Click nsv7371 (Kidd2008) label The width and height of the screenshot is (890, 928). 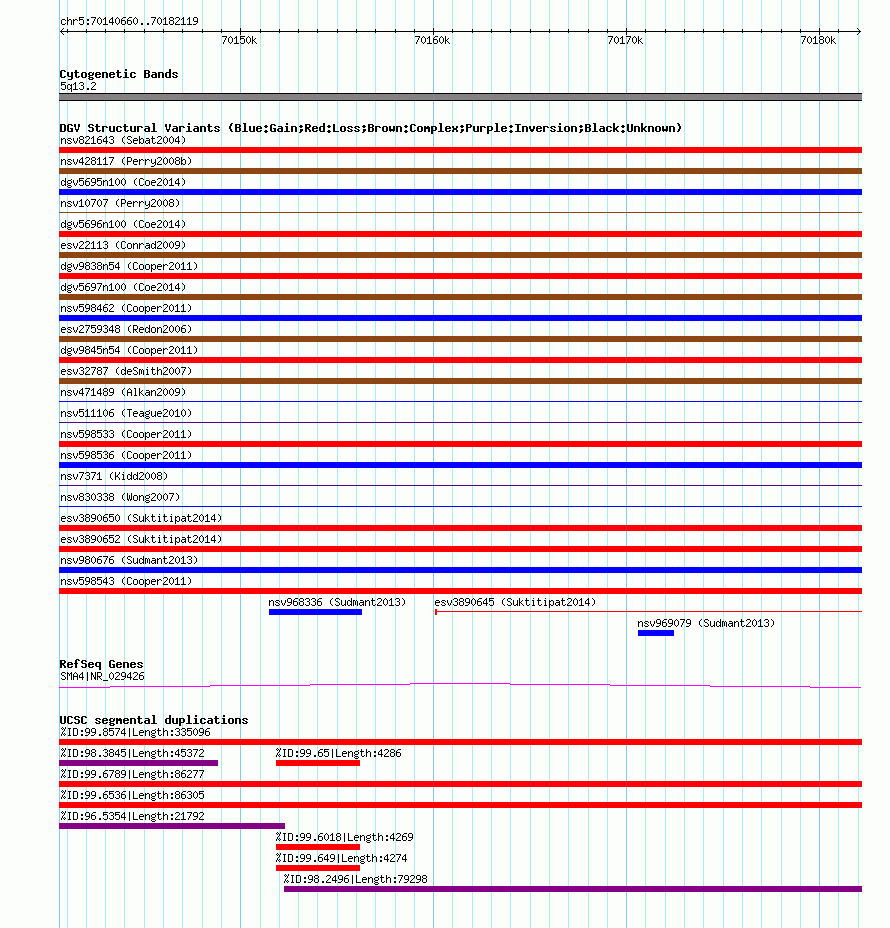pos(114,476)
